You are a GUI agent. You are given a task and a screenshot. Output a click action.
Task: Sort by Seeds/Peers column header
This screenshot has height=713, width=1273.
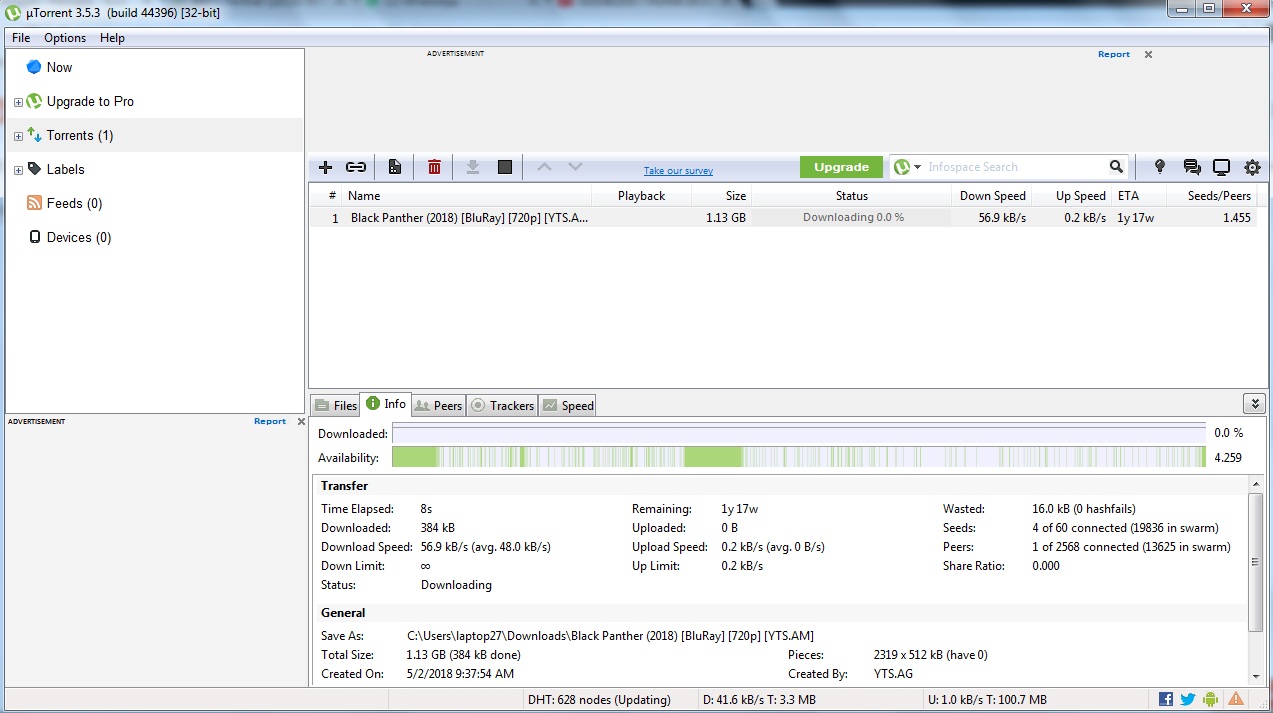[1211, 196]
